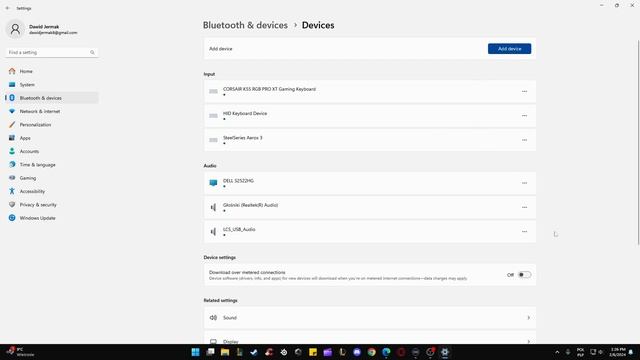The height and width of the screenshot is (360, 640).
Task: Switch the POL PLP input language indicator
Action: click(580, 352)
